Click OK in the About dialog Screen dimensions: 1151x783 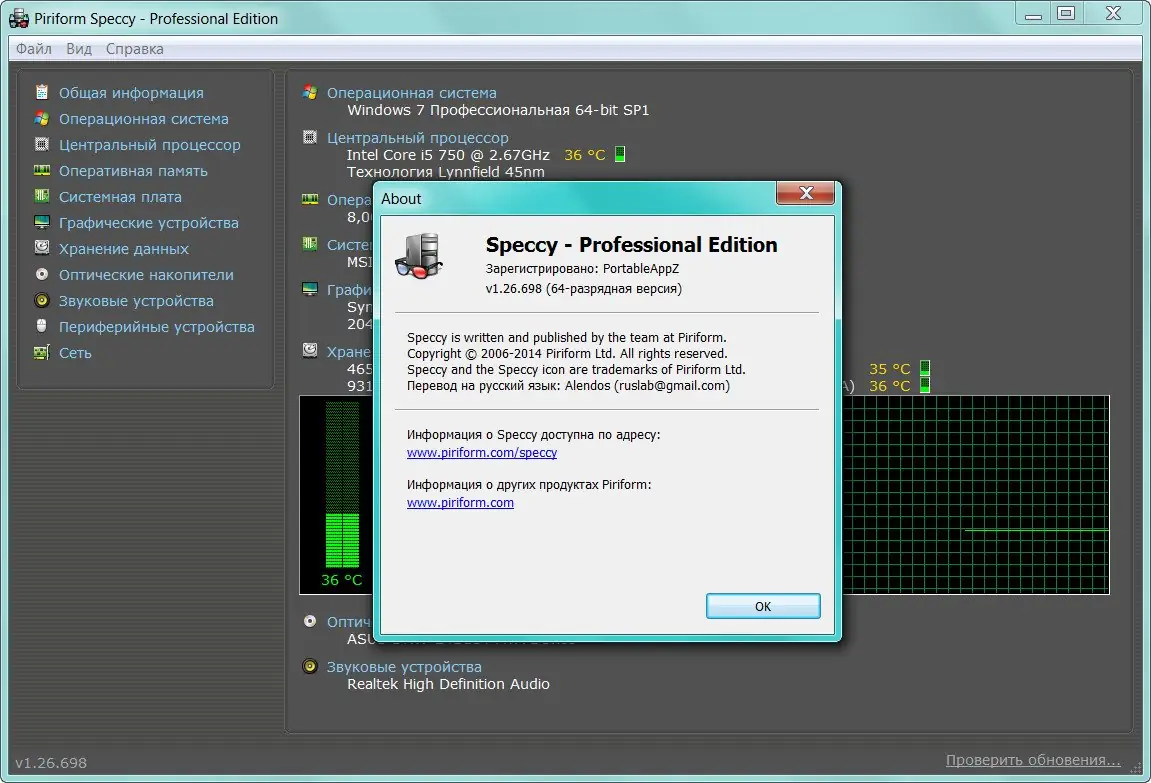[763, 606]
